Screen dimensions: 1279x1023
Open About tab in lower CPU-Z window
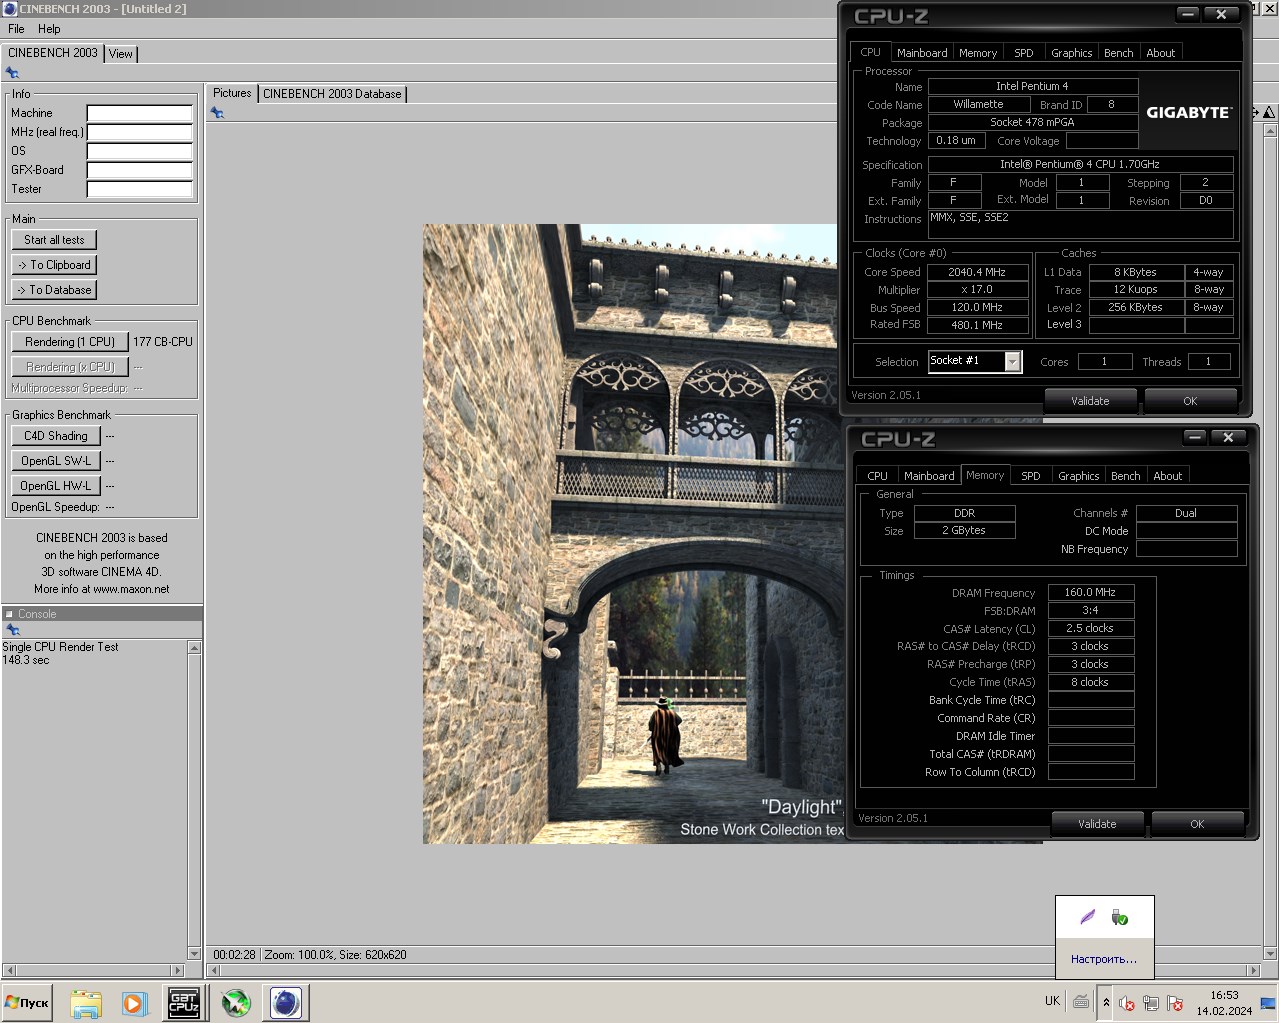(1167, 476)
